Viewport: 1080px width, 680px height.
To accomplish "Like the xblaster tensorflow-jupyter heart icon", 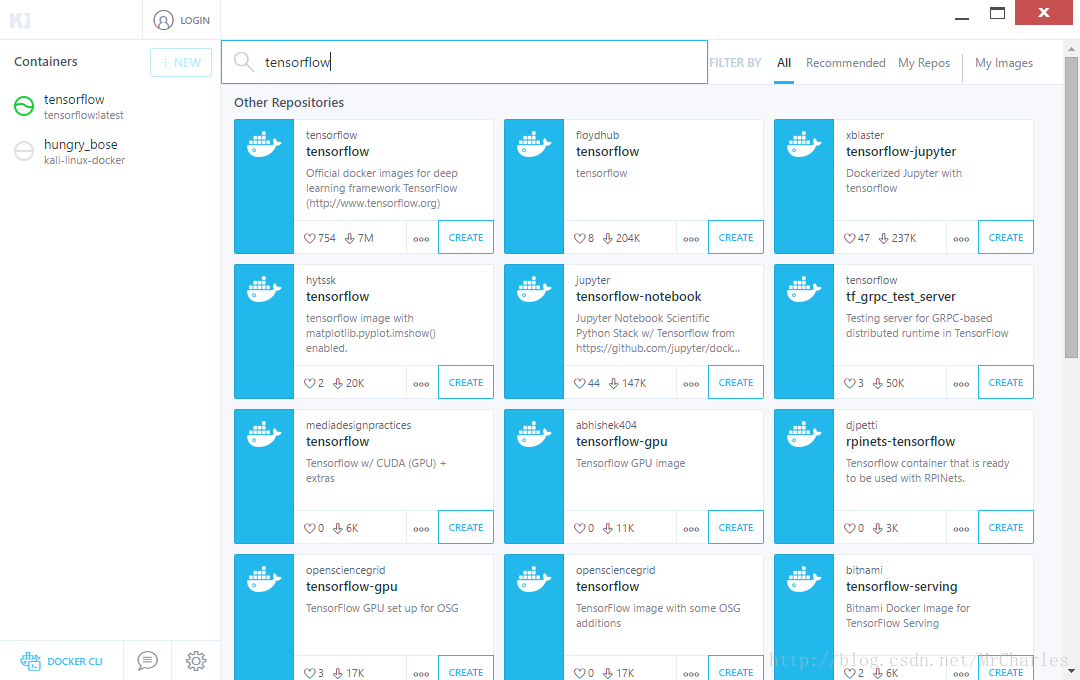I will click(x=849, y=238).
